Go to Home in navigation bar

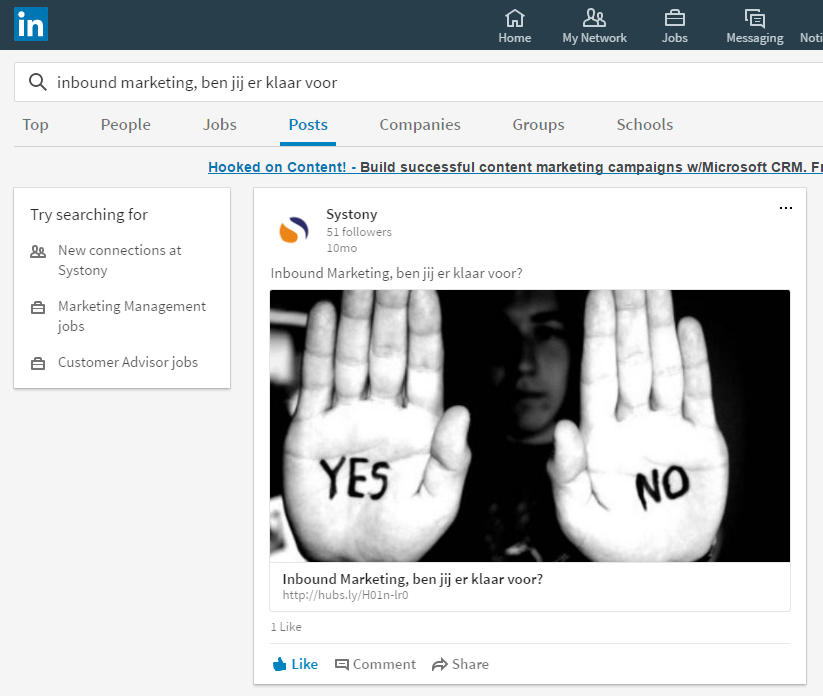(x=514, y=26)
